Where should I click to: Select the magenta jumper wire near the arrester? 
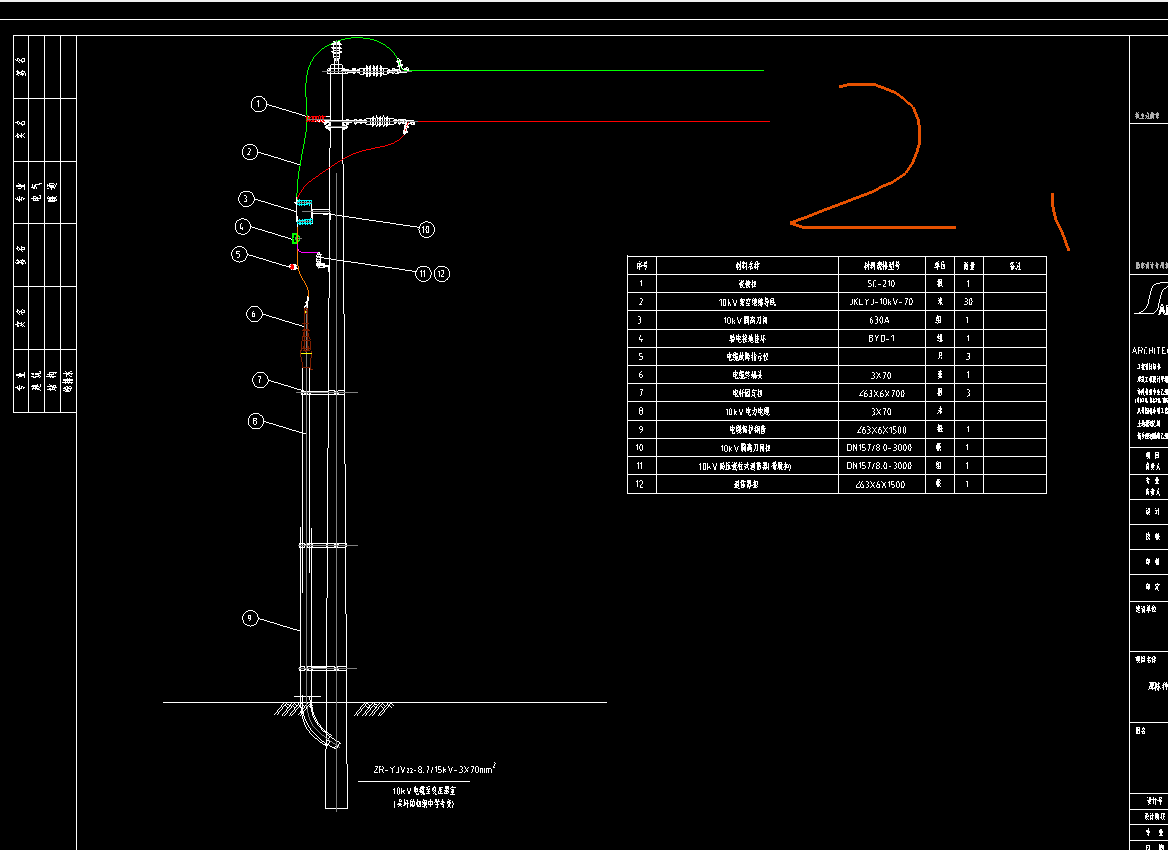[308, 252]
